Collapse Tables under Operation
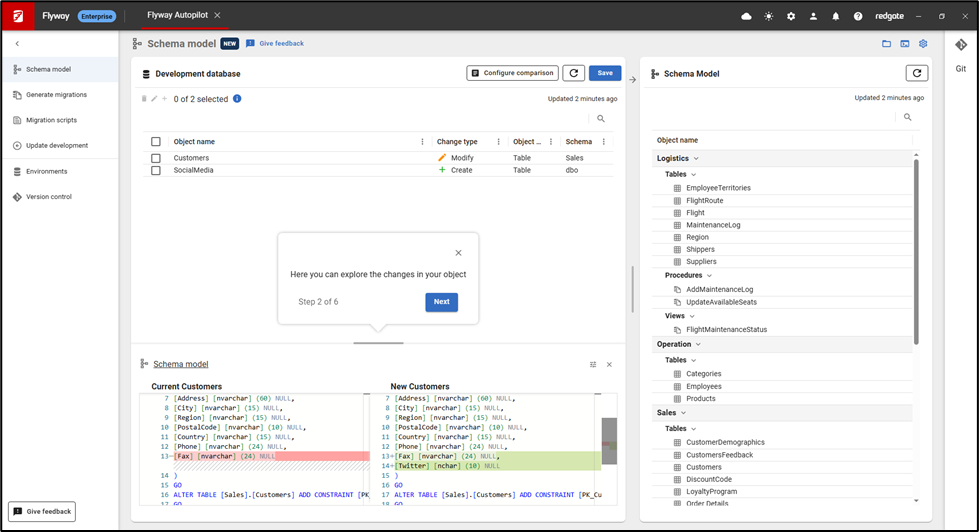 (x=694, y=360)
